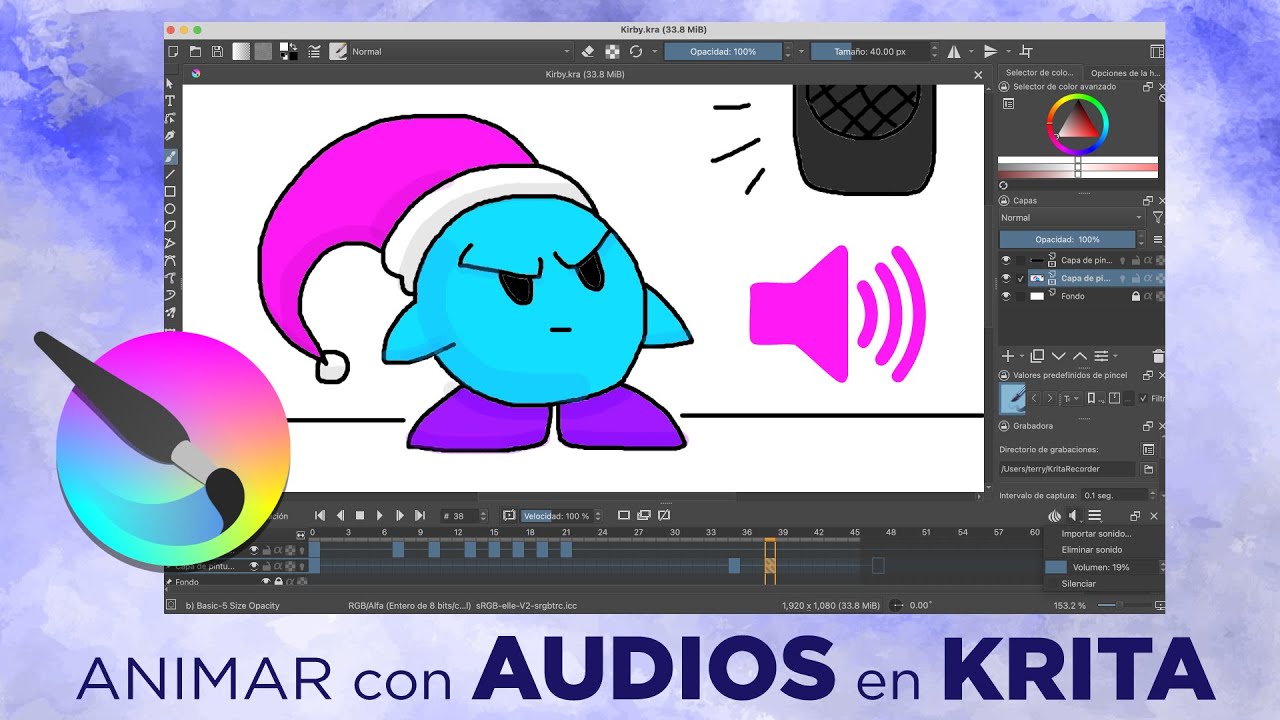Save the document with floppy icon
The height and width of the screenshot is (720, 1280).
[217, 51]
